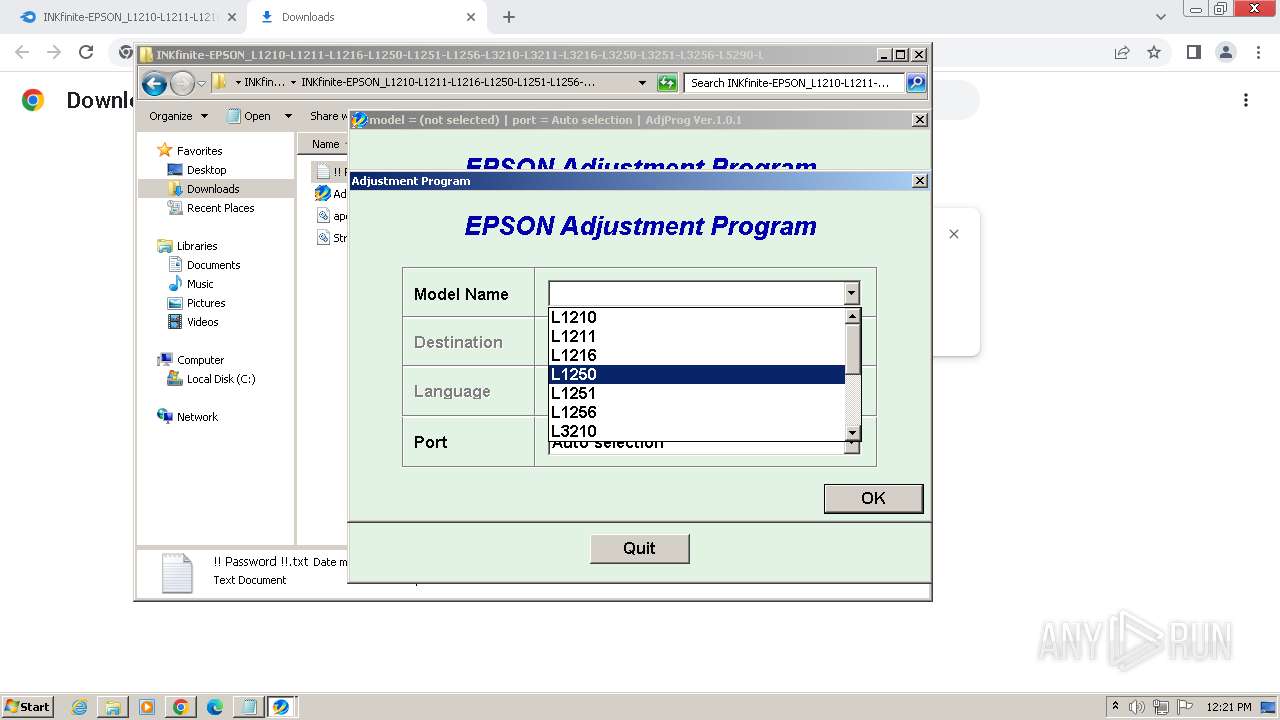Click Open in the Explorer toolbar
1280x720 pixels.
point(249,116)
